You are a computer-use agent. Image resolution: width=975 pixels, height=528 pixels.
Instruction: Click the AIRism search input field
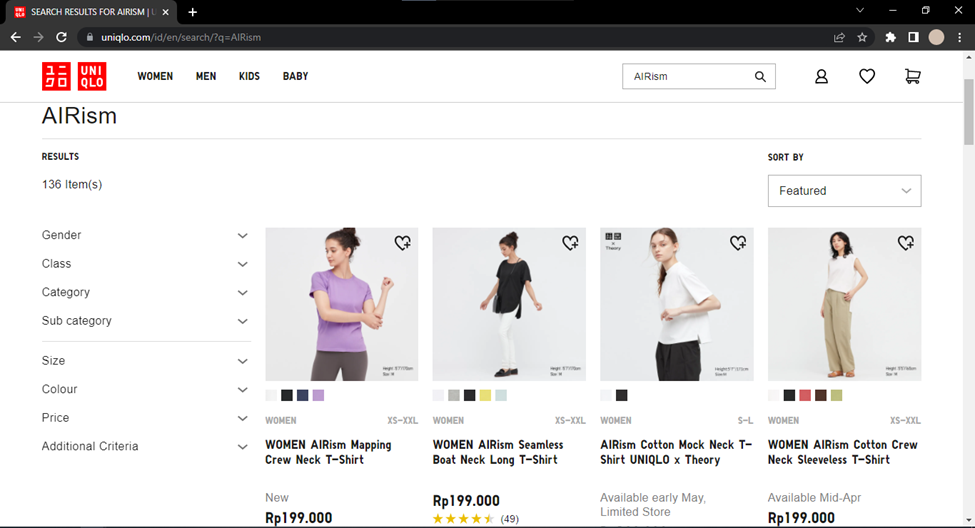click(x=687, y=76)
